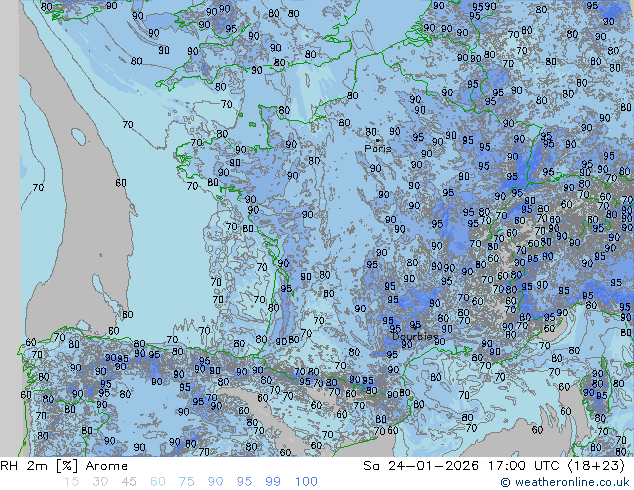Viewport: 634px width, 490px height.
Task: Click the Dourbies location label
Action: 415,336
